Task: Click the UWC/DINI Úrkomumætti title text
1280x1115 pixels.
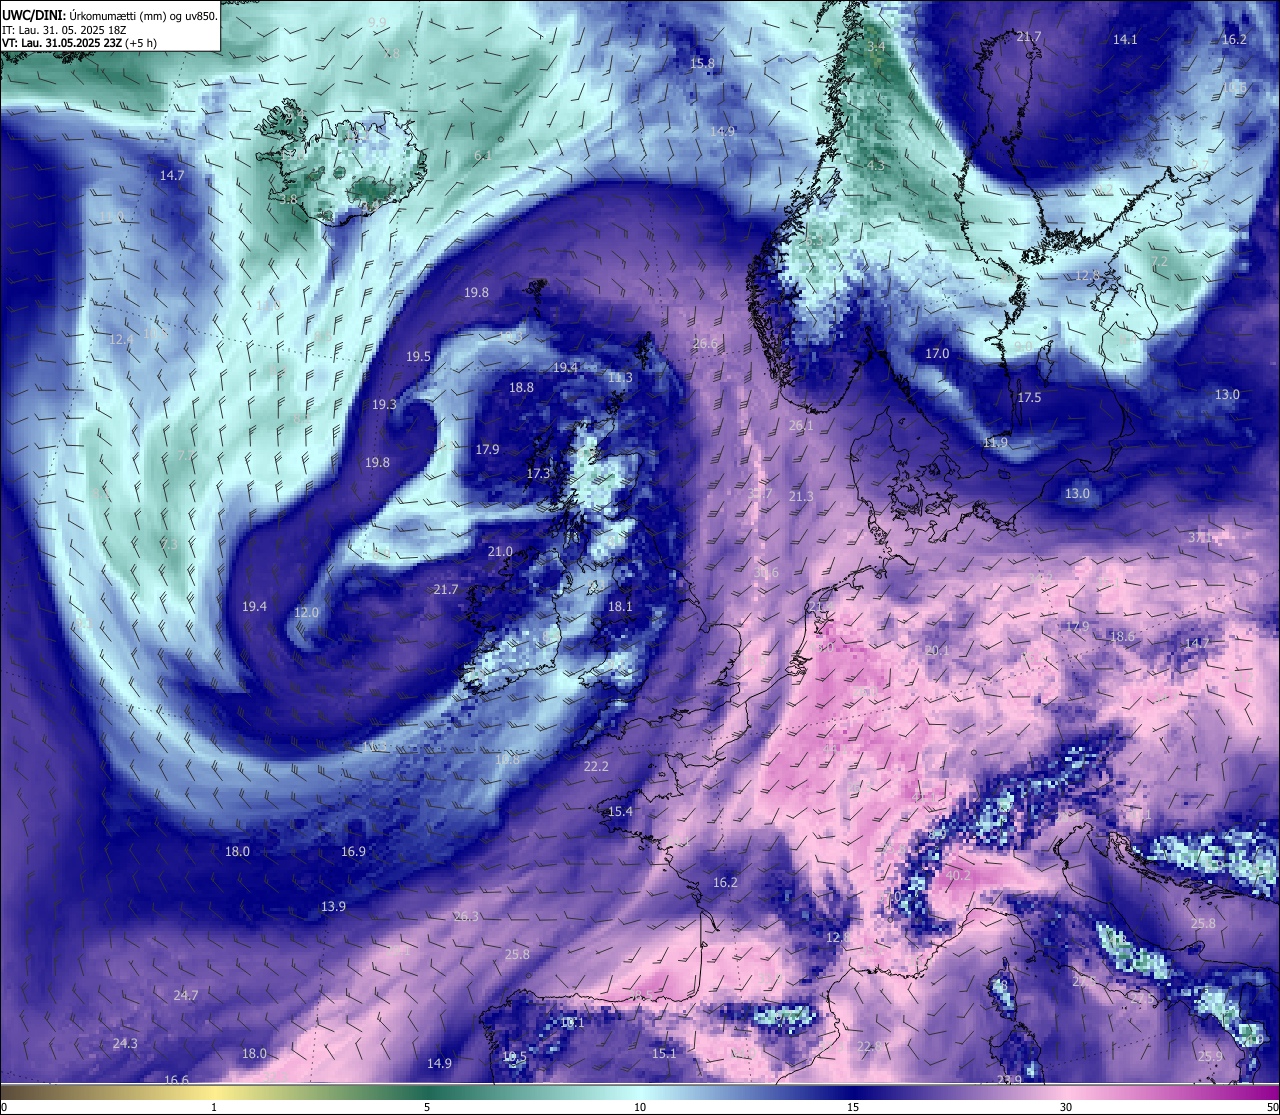Action: pos(109,15)
